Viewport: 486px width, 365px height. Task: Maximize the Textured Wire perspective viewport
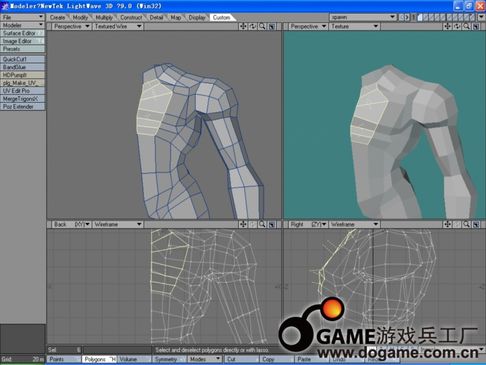tap(272, 26)
